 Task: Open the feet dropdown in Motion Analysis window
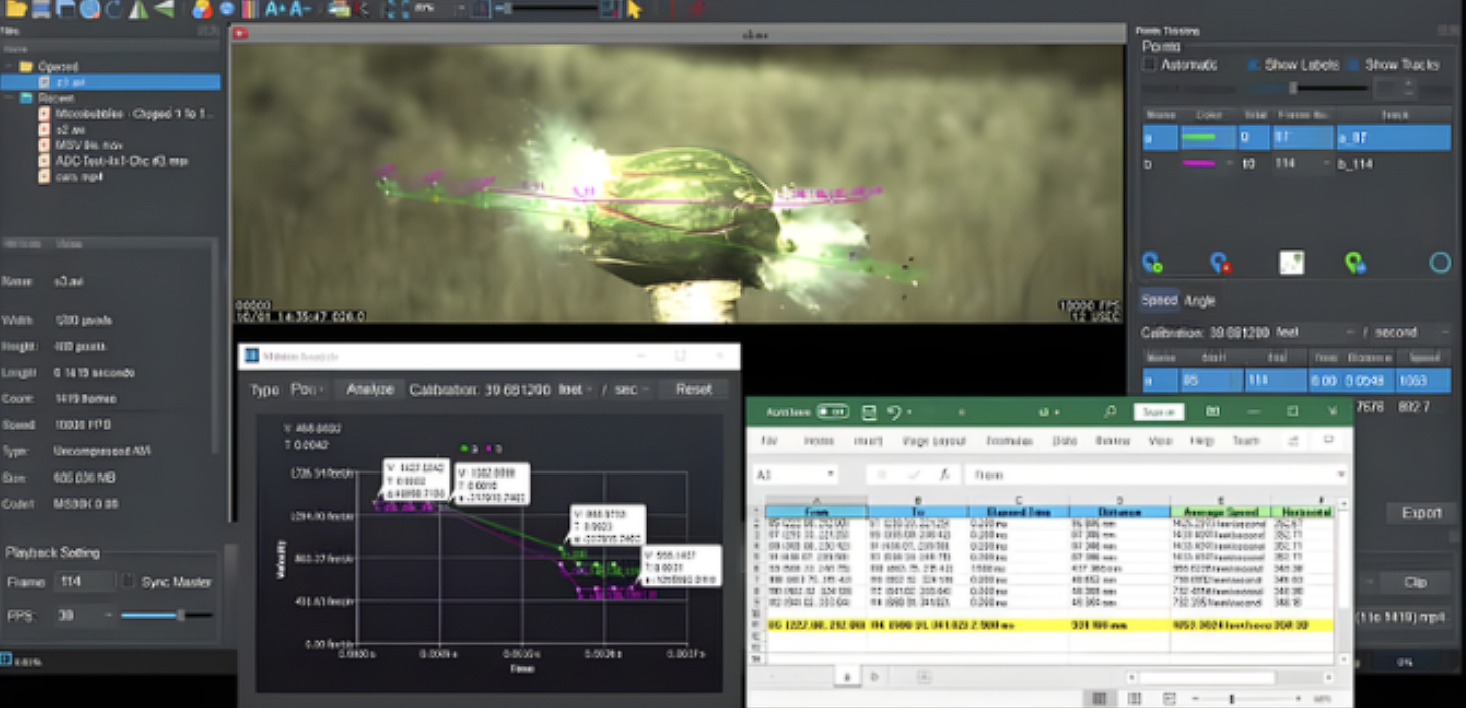tap(577, 389)
